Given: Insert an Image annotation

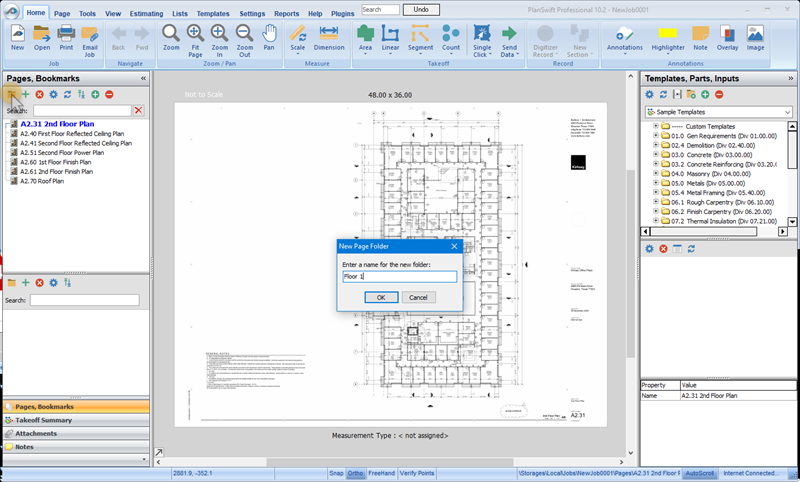Looking at the screenshot, I should [755, 38].
